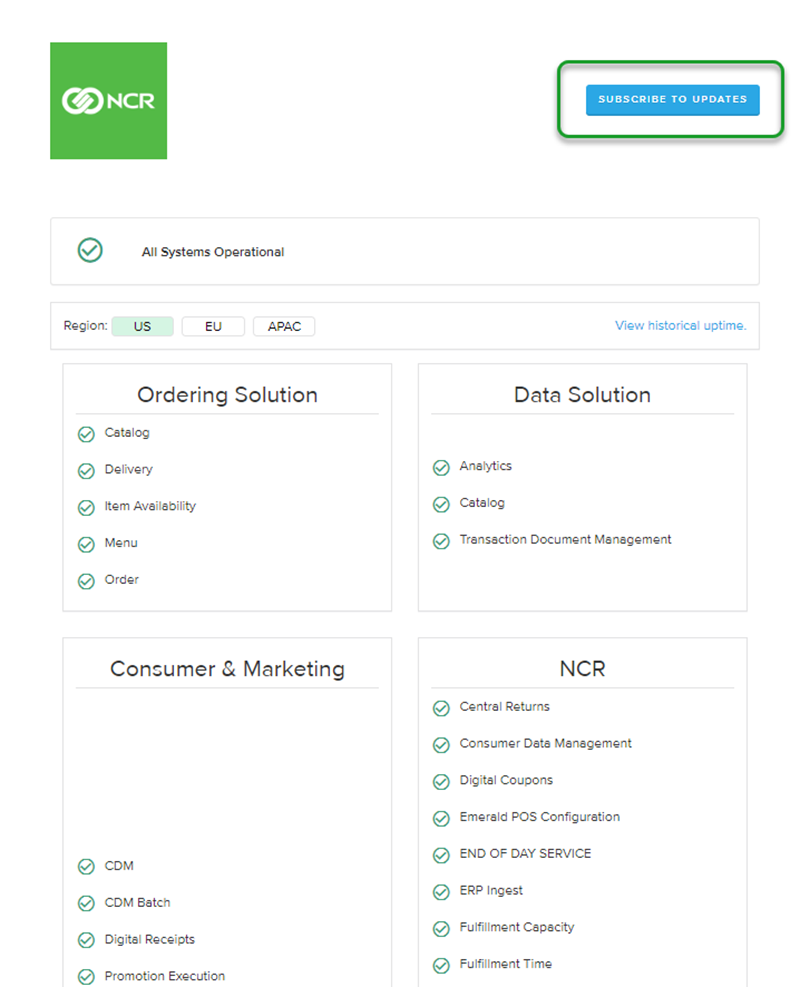Click the All Systems Operational checkmark icon
The height and width of the screenshot is (987, 800).
[90, 250]
